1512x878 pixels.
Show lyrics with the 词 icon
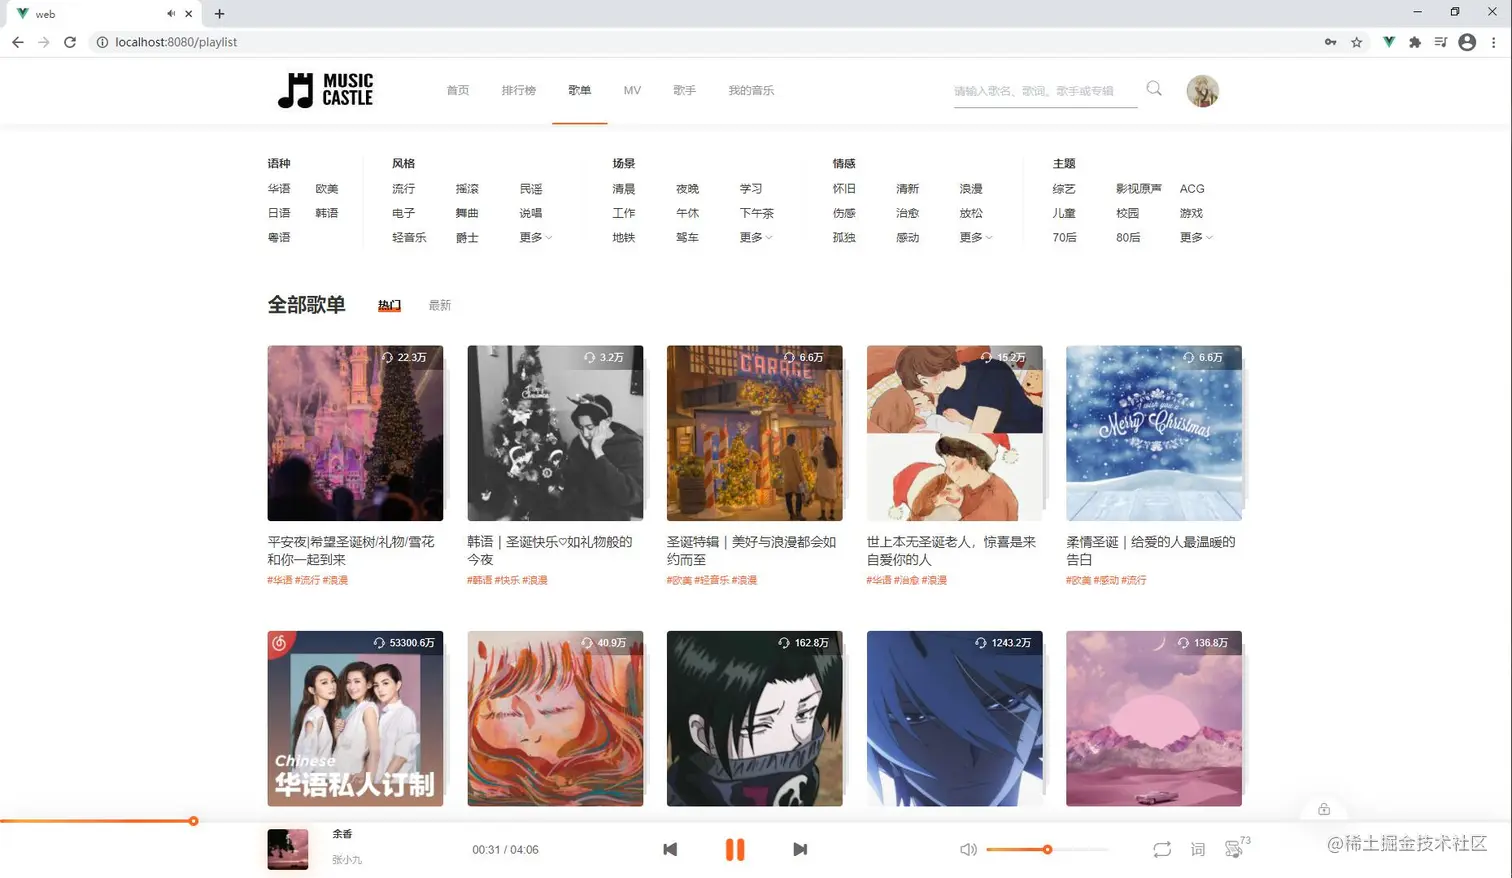tap(1198, 849)
